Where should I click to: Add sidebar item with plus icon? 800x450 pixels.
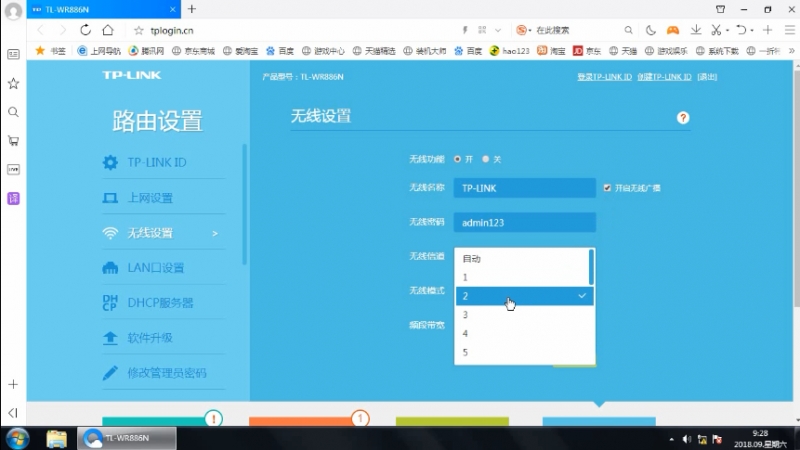tap(13, 384)
